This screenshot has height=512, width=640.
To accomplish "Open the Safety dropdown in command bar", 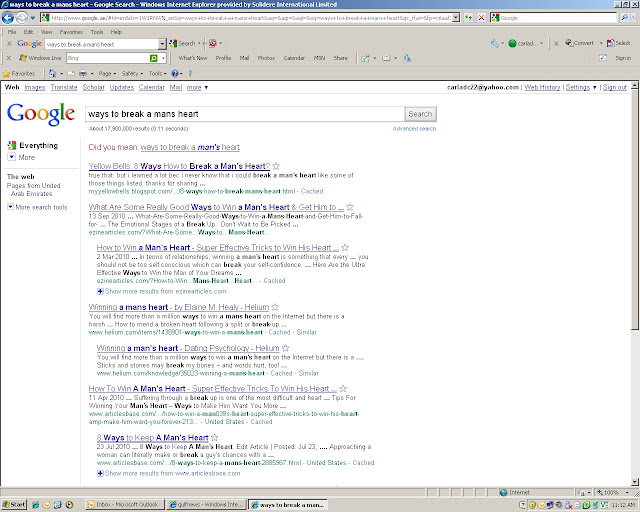I will (x=132, y=73).
